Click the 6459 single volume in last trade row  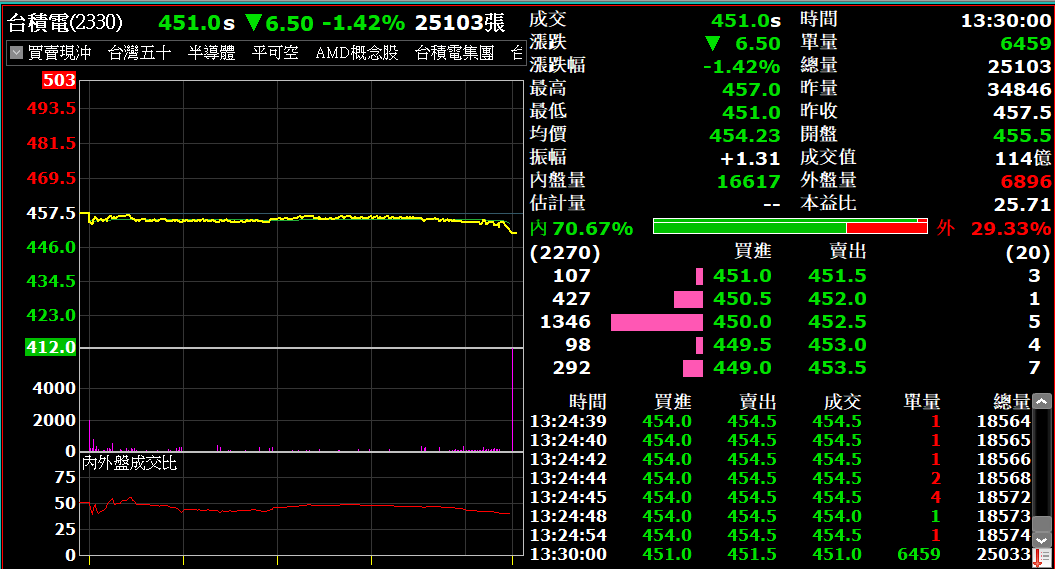(x=918, y=554)
